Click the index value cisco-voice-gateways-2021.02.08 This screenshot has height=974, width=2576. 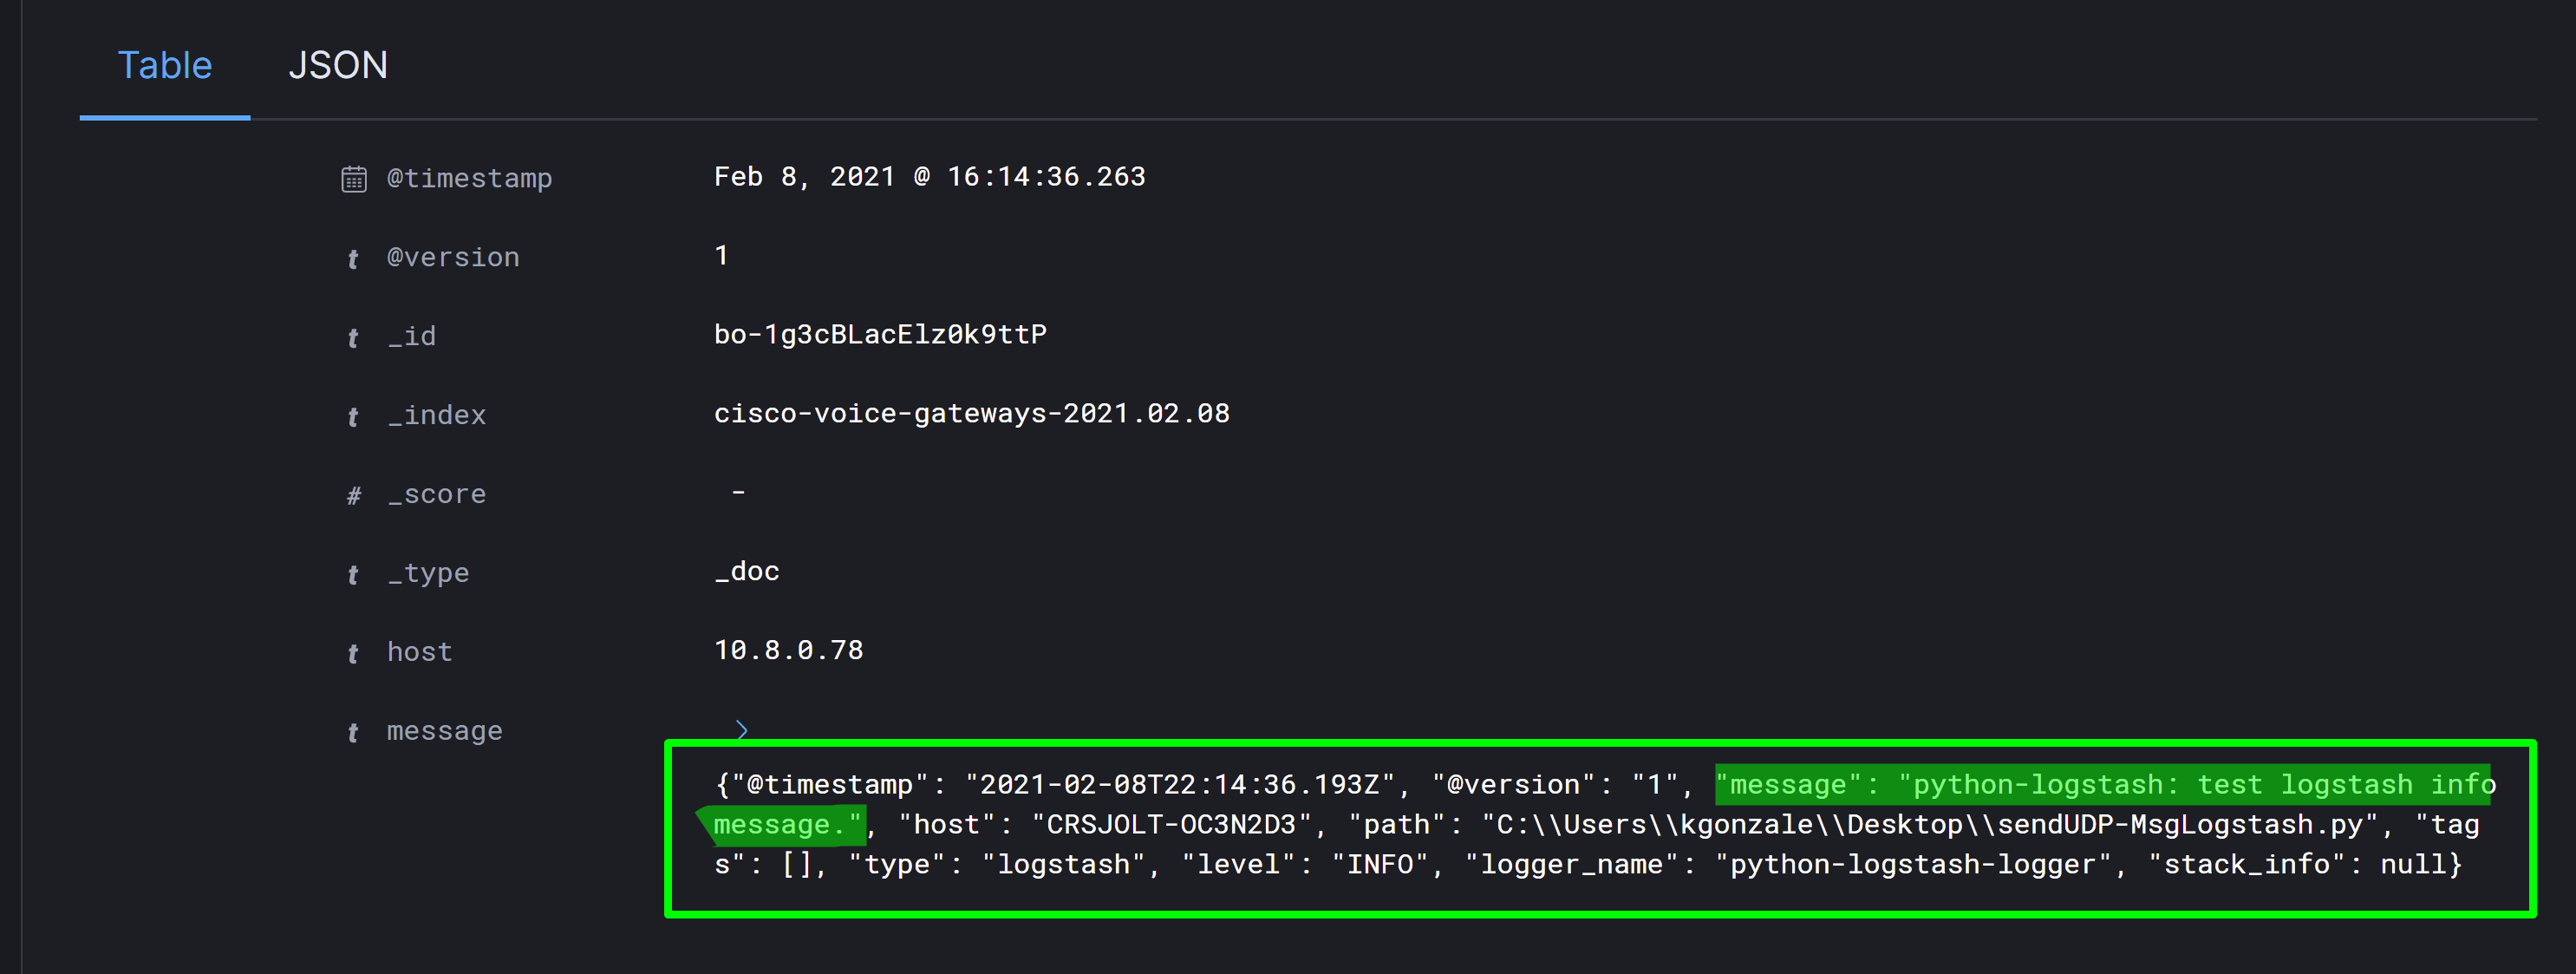pyautogui.click(x=972, y=412)
